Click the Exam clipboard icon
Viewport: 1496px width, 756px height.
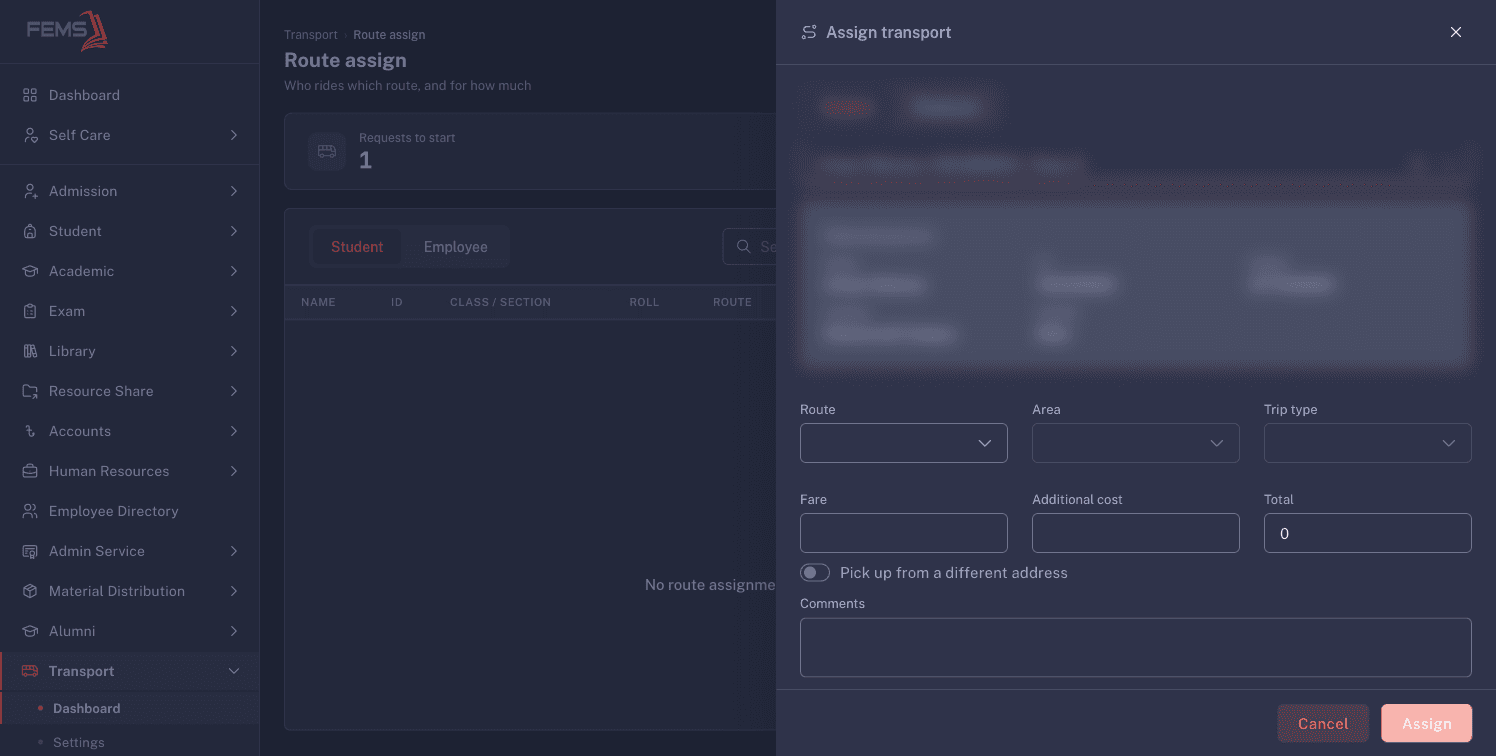(x=30, y=311)
